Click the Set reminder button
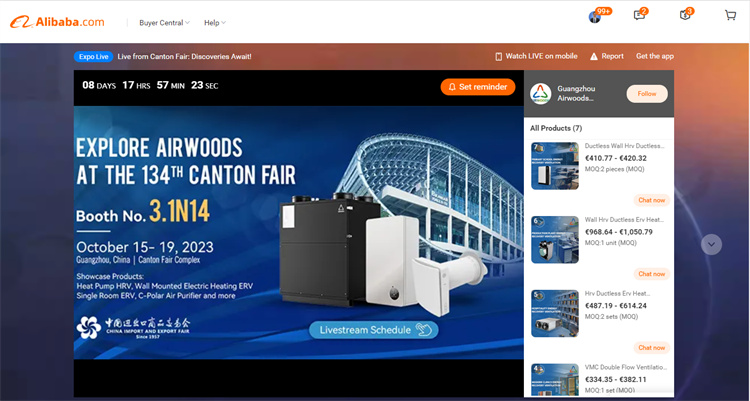The height and width of the screenshot is (401, 750). 477,87
